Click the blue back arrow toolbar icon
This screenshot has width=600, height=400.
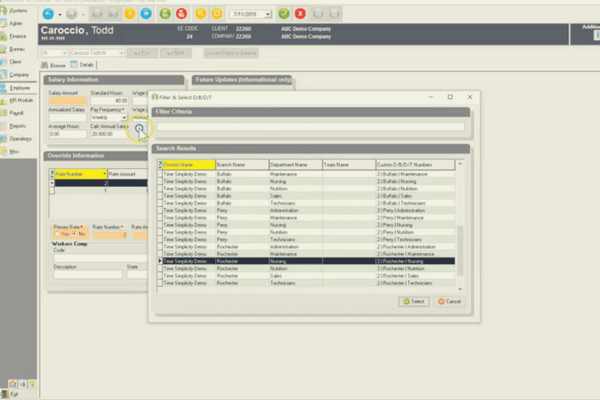(x=48, y=14)
